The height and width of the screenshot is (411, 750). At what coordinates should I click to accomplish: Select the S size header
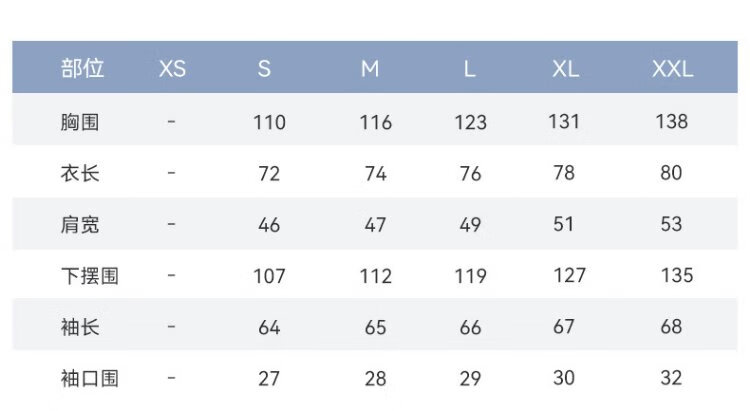pyautogui.click(x=265, y=69)
